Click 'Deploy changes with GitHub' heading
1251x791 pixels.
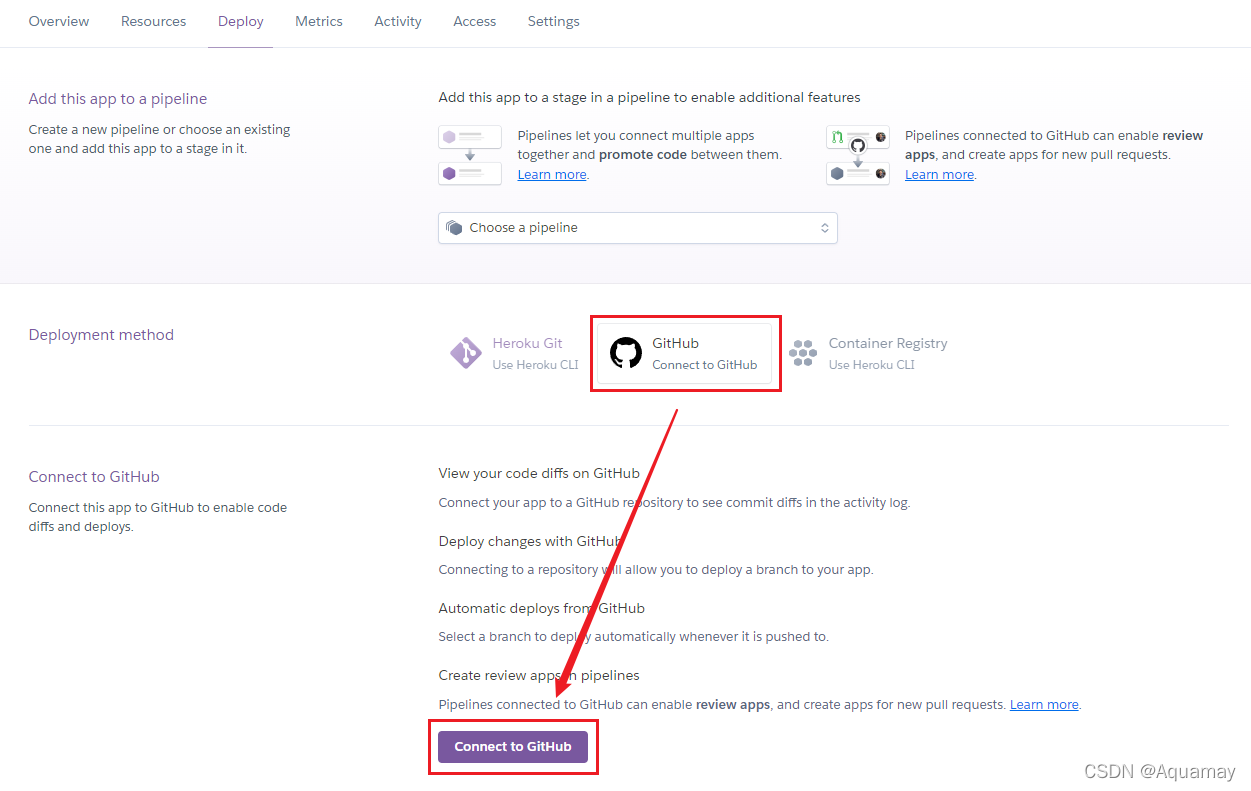click(530, 541)
